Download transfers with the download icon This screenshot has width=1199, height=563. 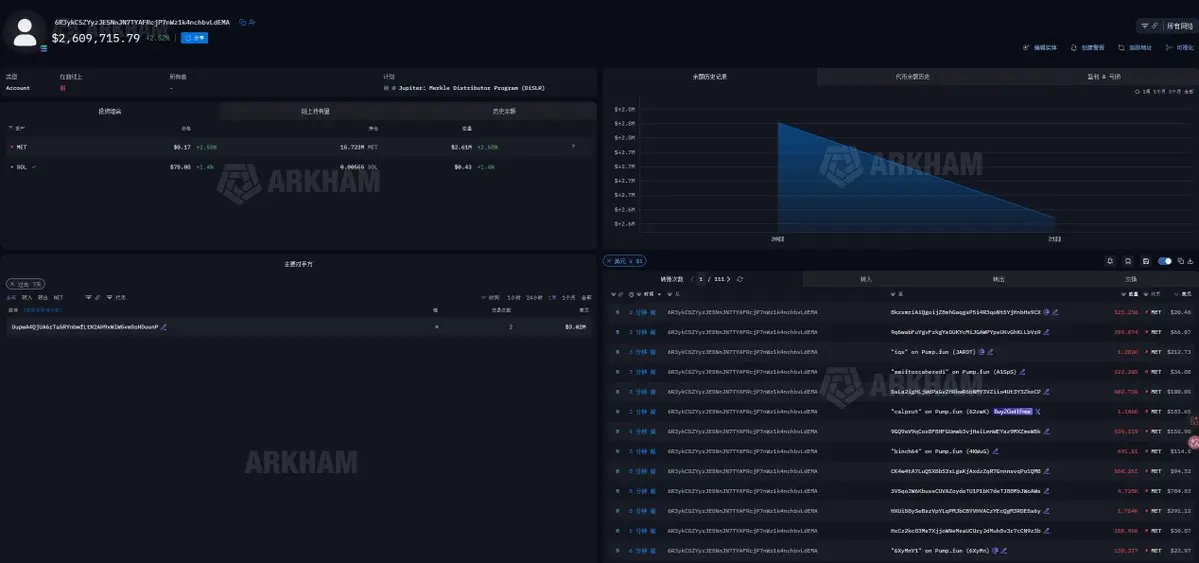click(1191, 261)
